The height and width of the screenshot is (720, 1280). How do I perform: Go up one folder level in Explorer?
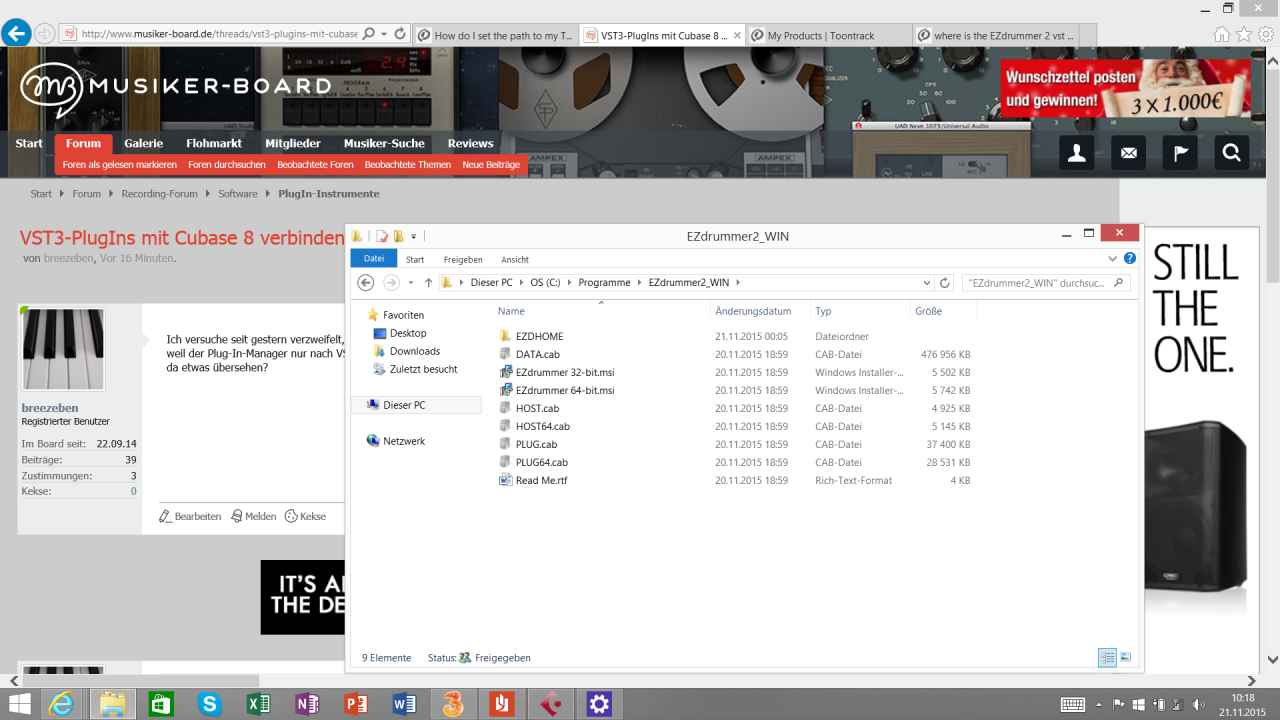(x=428, y=283)
